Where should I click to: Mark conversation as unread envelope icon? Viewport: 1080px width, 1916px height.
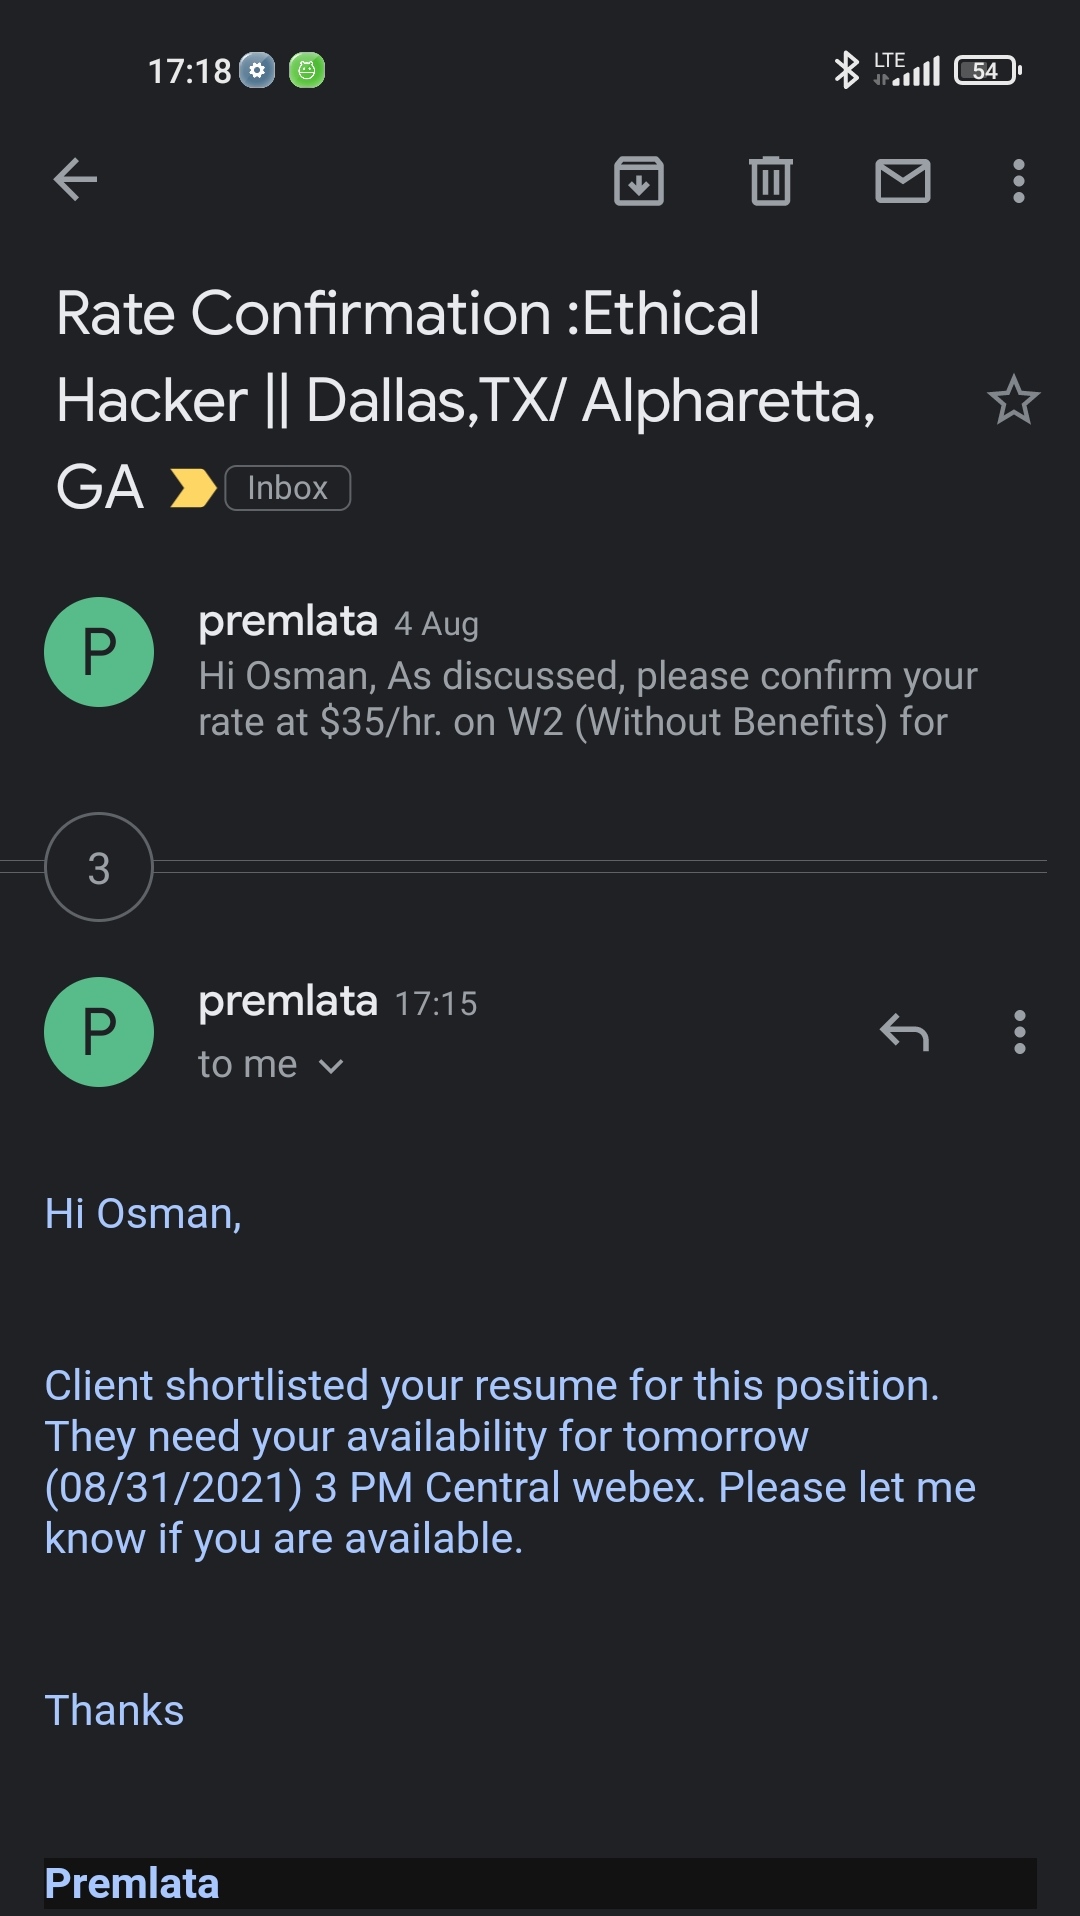(x=903, y=181)
